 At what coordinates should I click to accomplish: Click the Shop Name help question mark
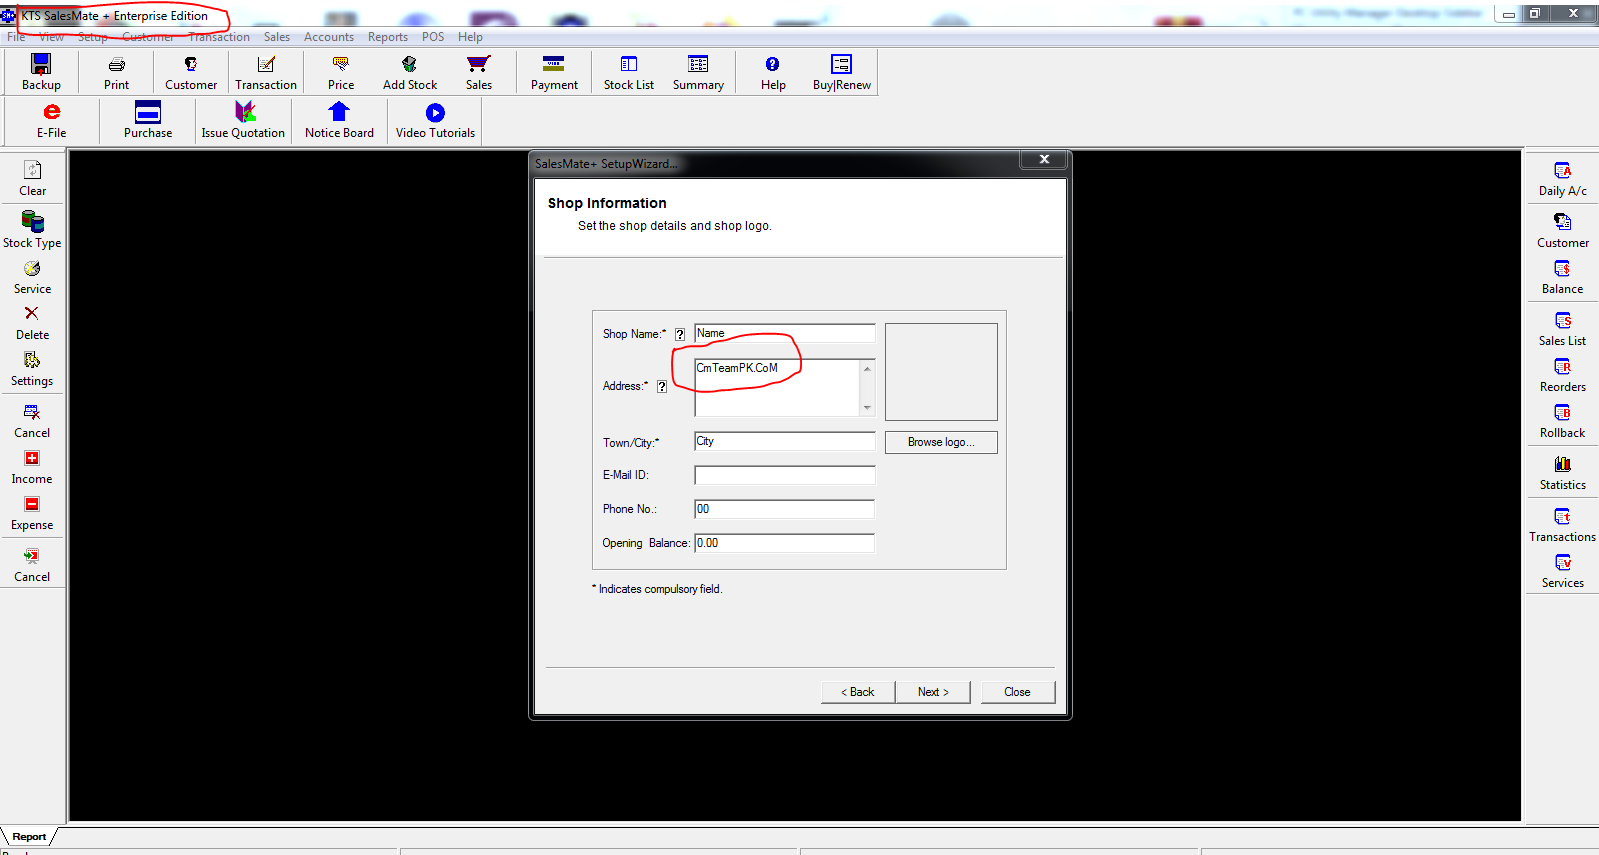point(680,335)
